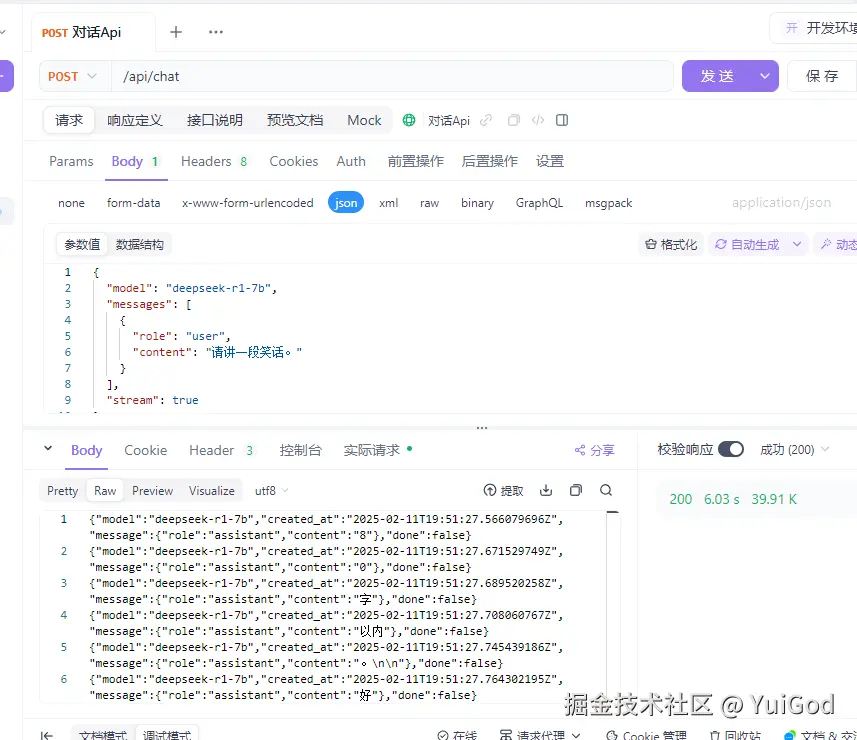857x740 pixels.
Task: Select the xml body type
Action: point(389,203)
